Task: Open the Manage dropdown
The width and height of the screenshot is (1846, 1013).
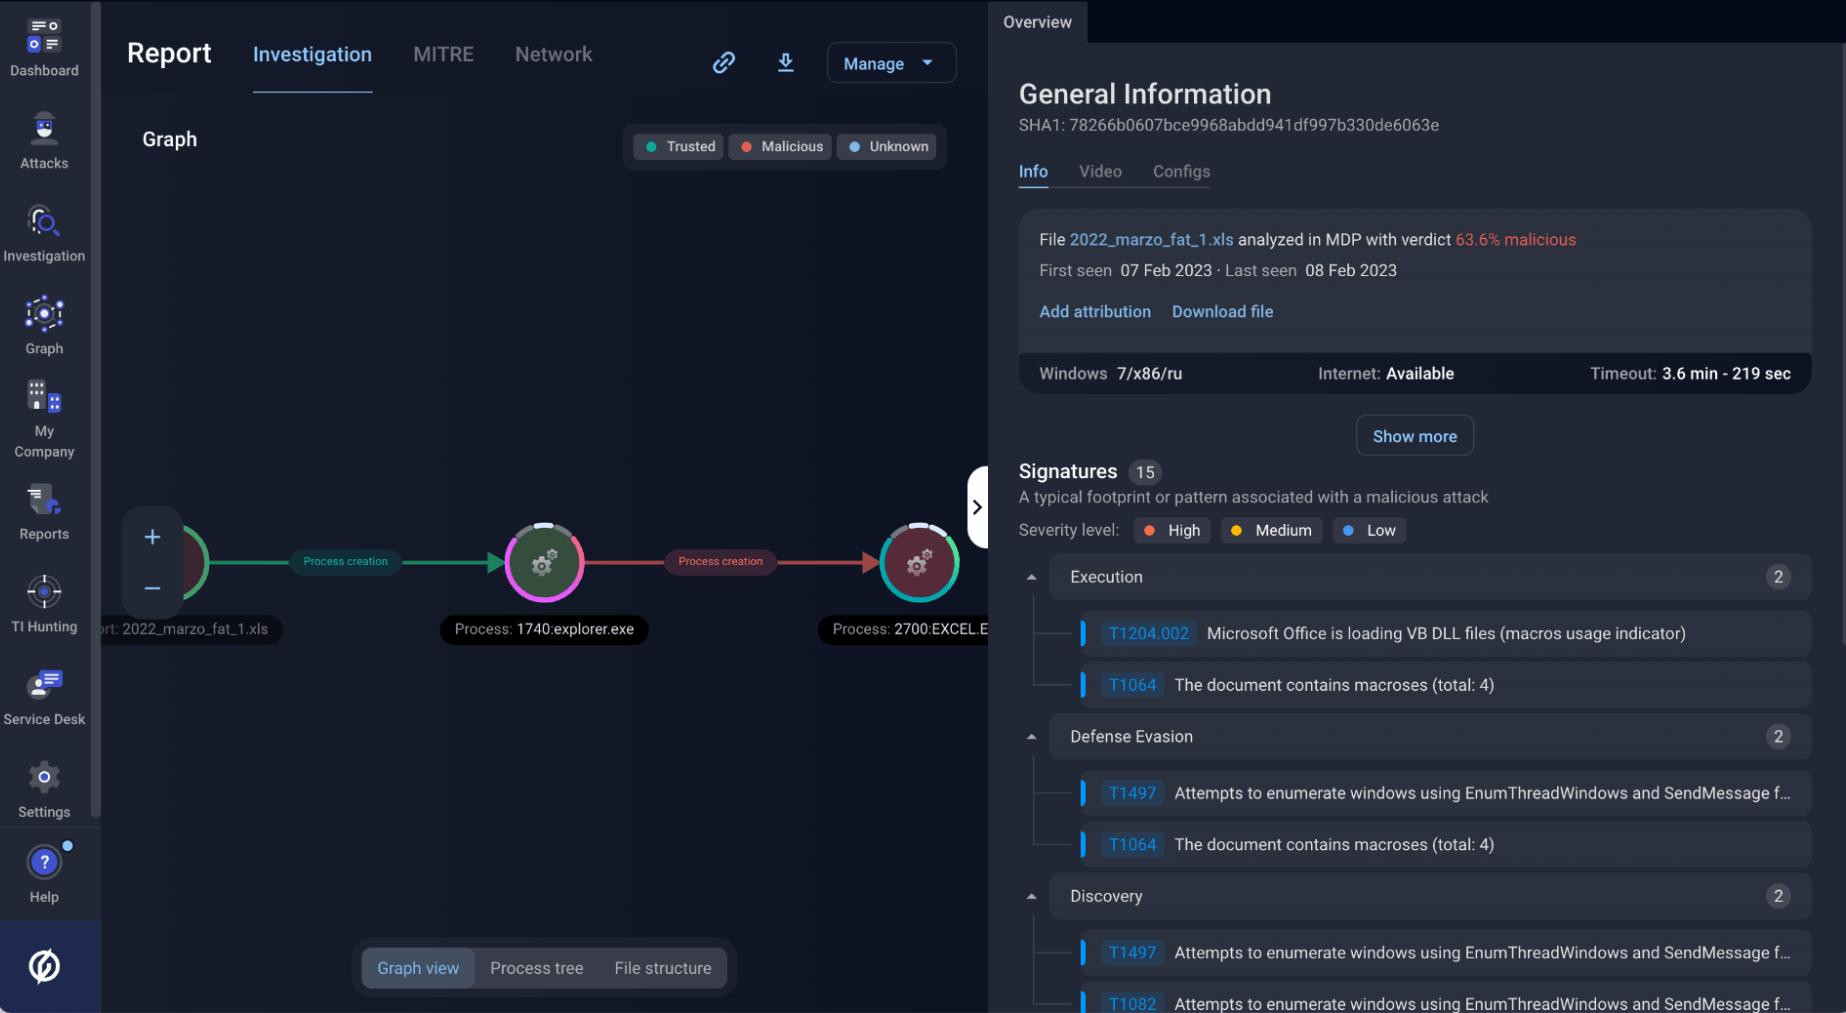Action: click(890, 62)
